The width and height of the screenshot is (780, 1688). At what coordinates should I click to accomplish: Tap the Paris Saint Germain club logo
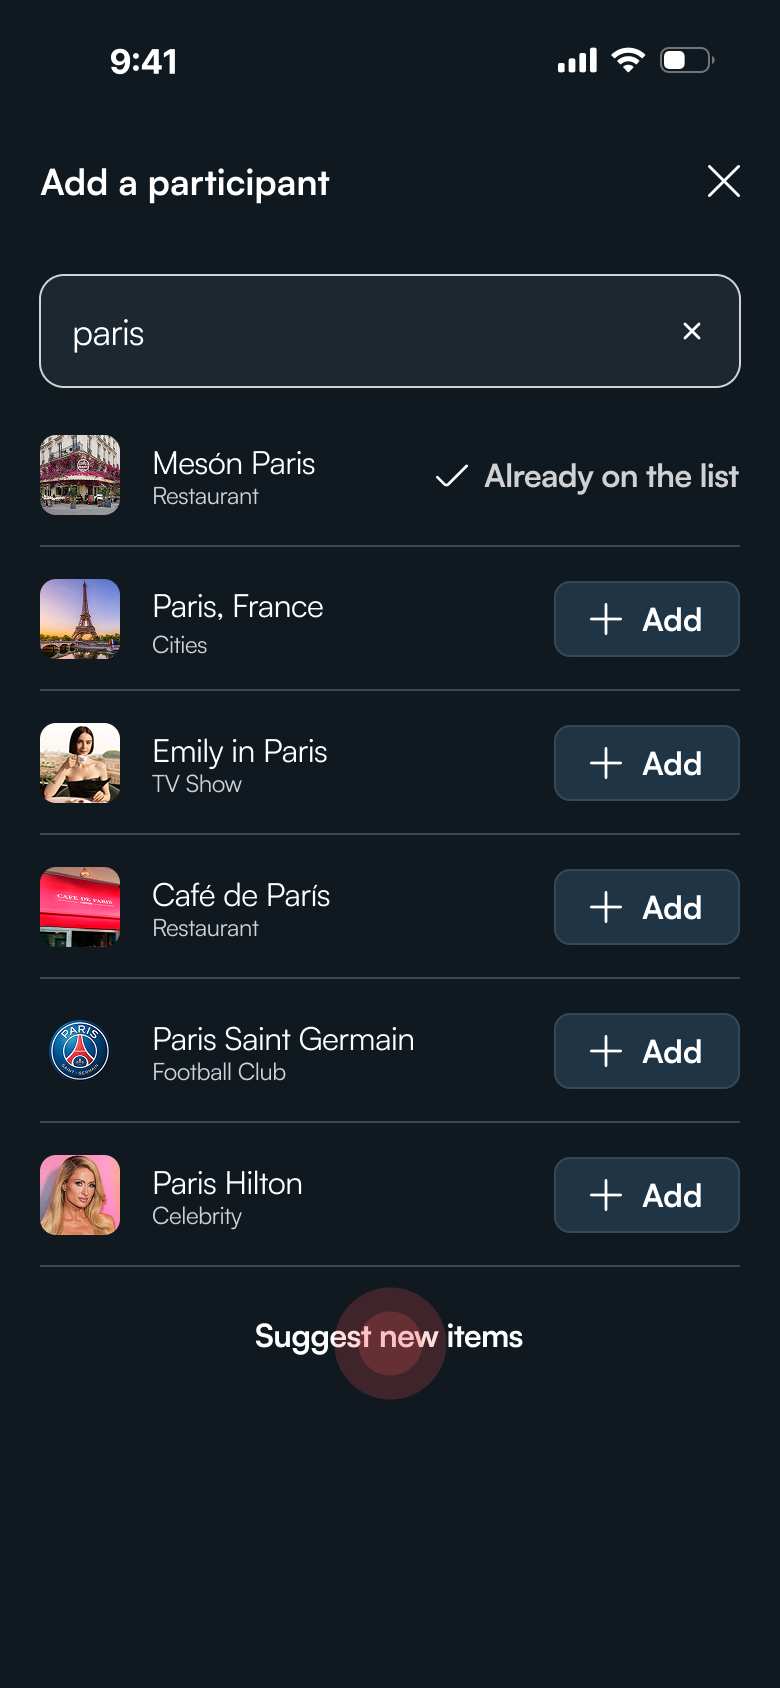80,1051
